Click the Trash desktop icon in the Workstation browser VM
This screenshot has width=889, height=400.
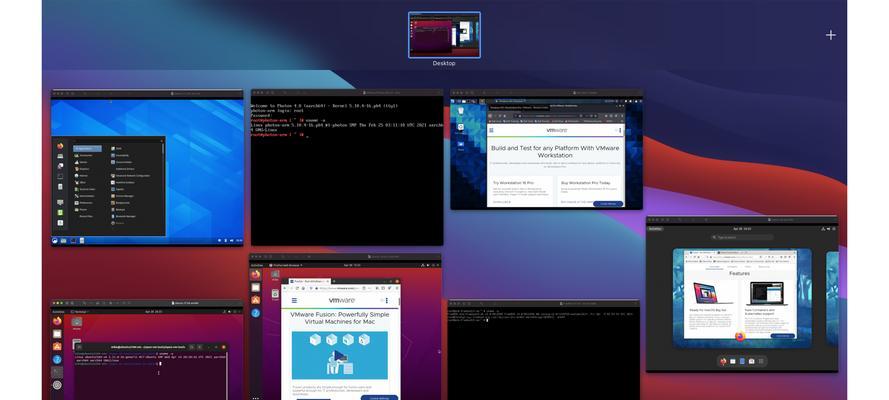[460, 110]
